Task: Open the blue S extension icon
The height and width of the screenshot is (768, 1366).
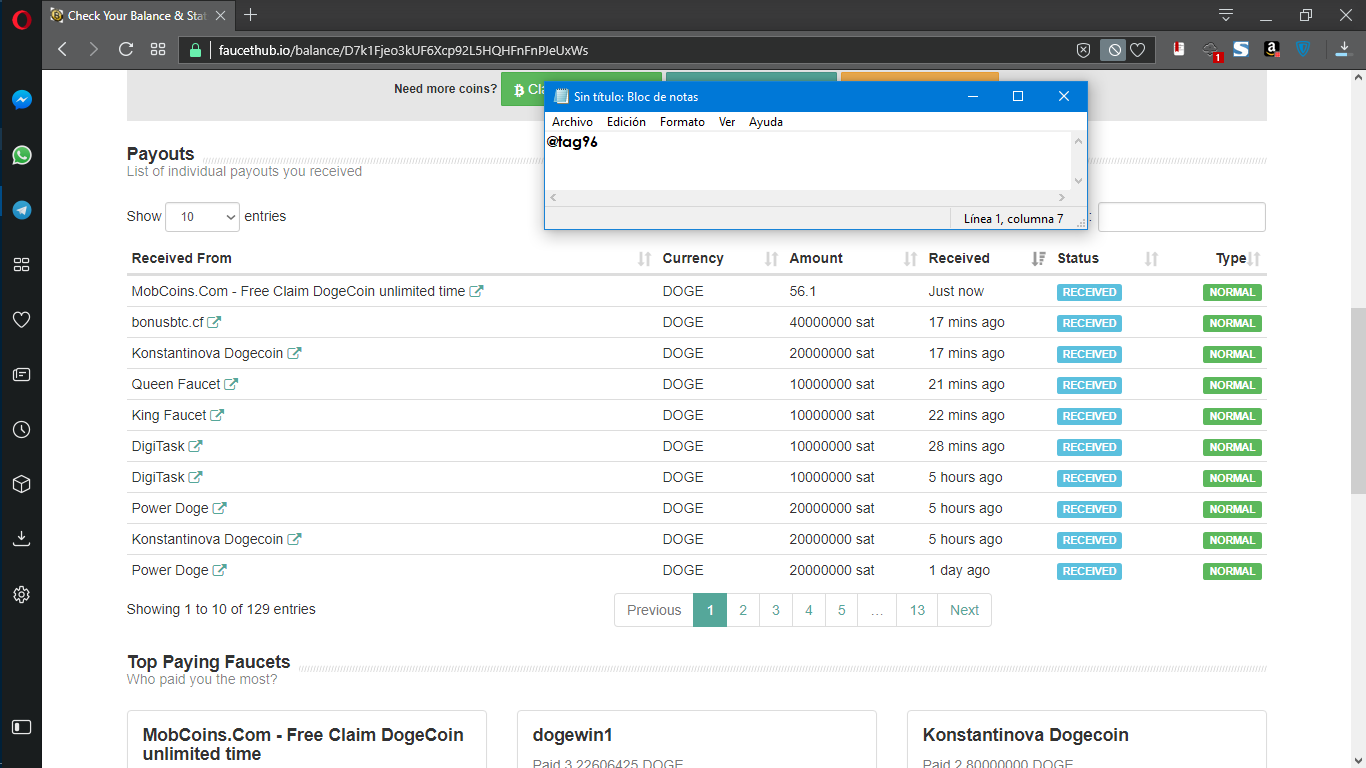Action: point(1241,49)
